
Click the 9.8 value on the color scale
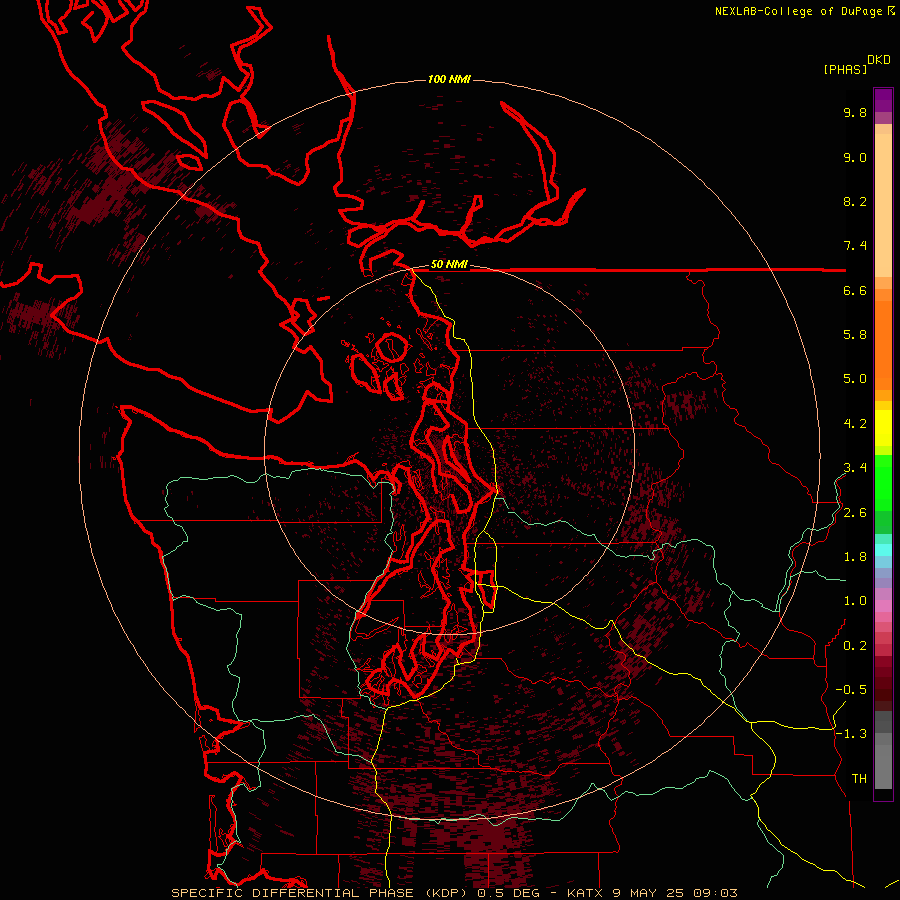[855, 113]
